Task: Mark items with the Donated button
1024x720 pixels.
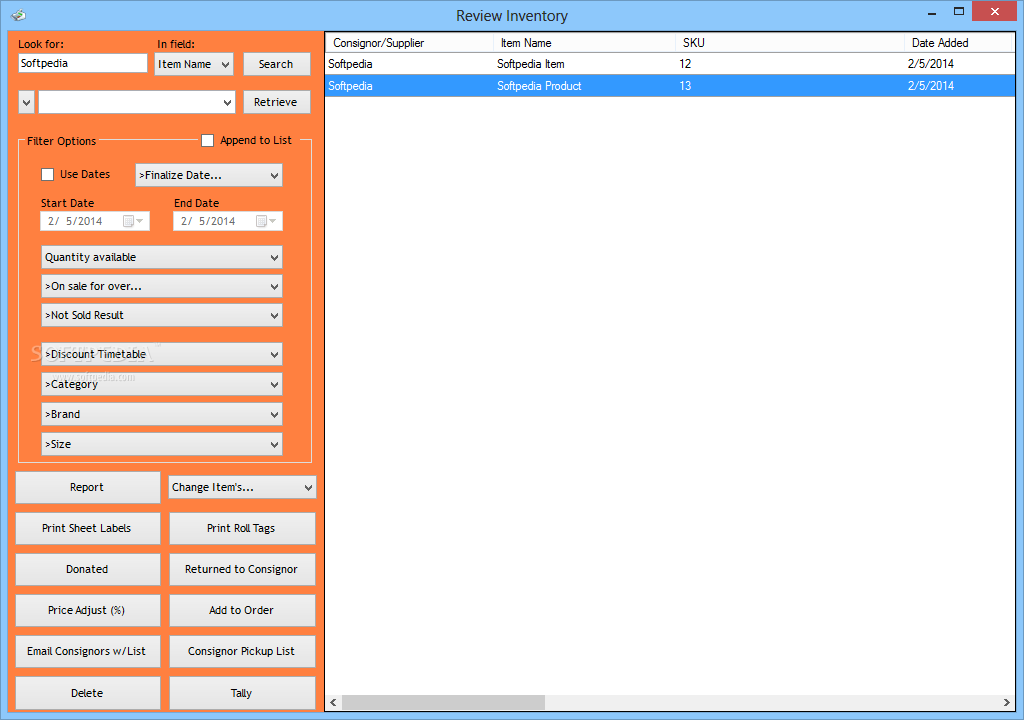Action: (88, 570)
